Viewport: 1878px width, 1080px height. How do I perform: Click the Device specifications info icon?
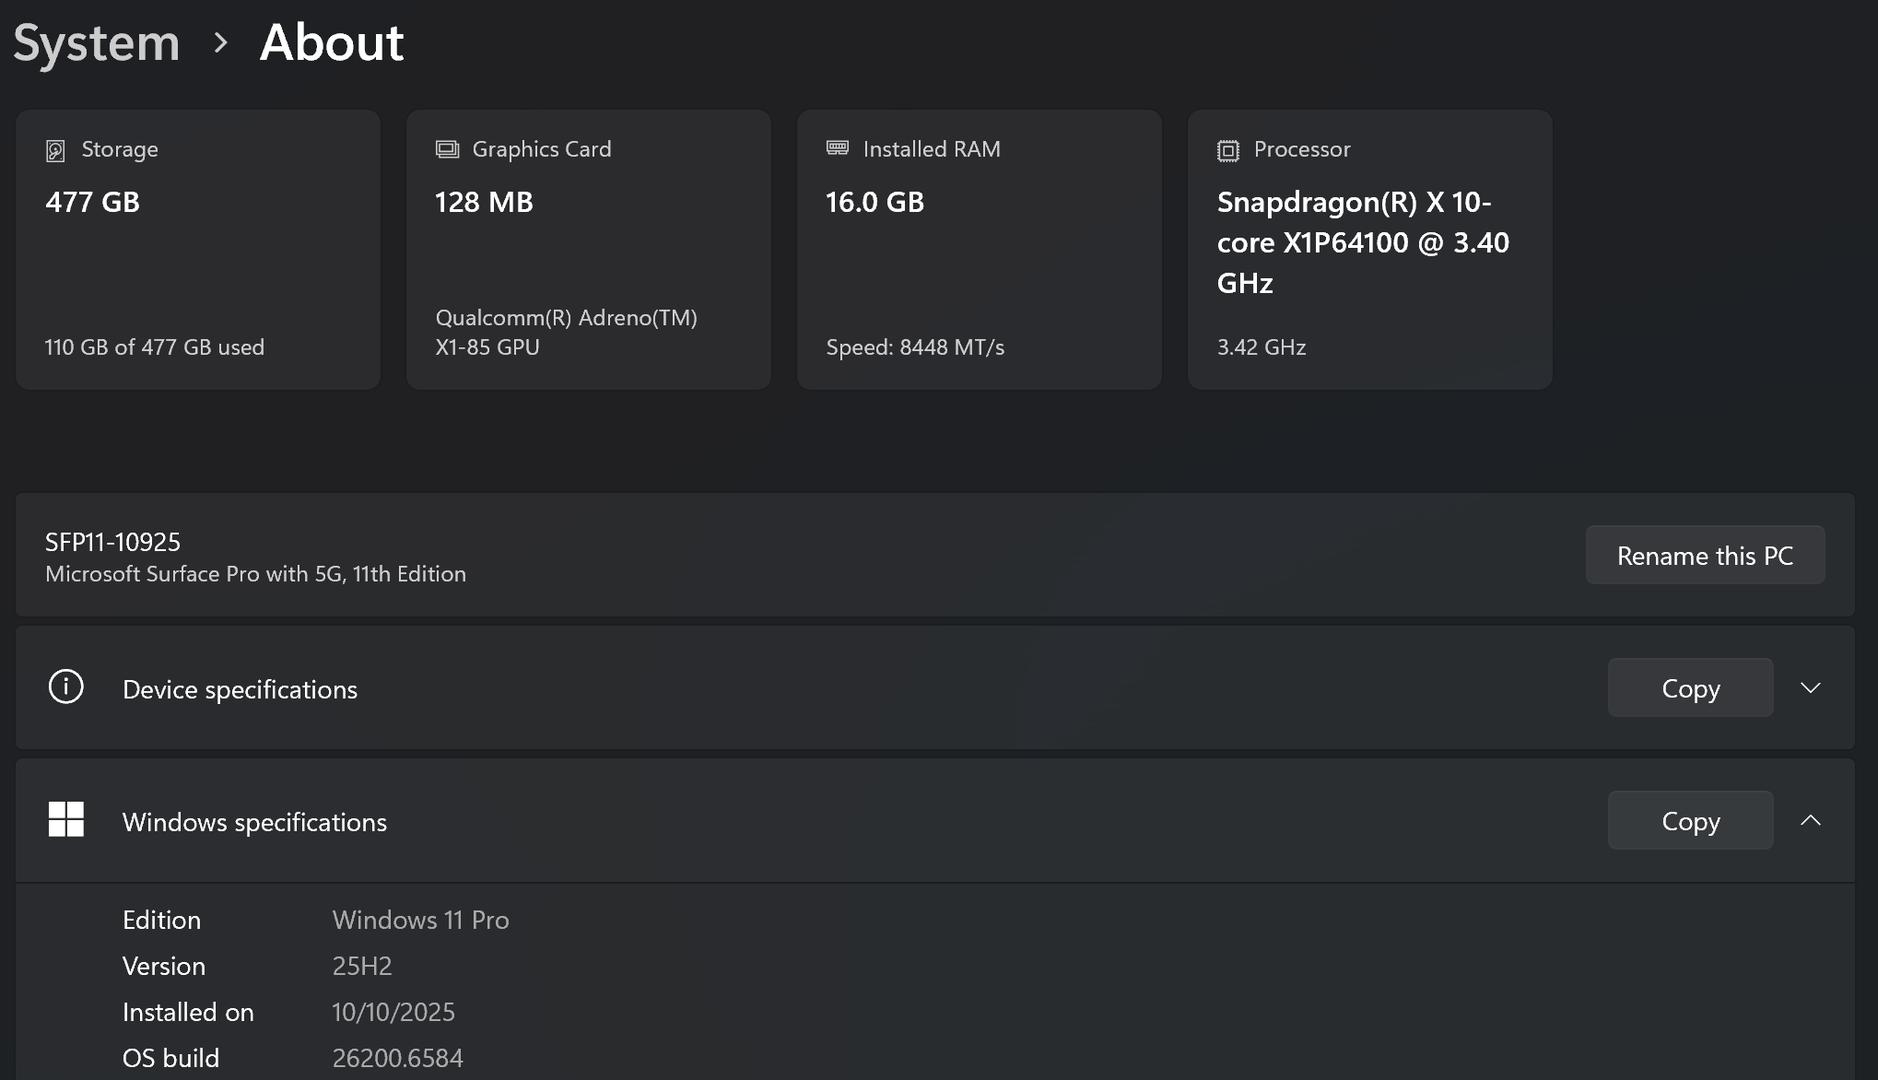point(66,687)
